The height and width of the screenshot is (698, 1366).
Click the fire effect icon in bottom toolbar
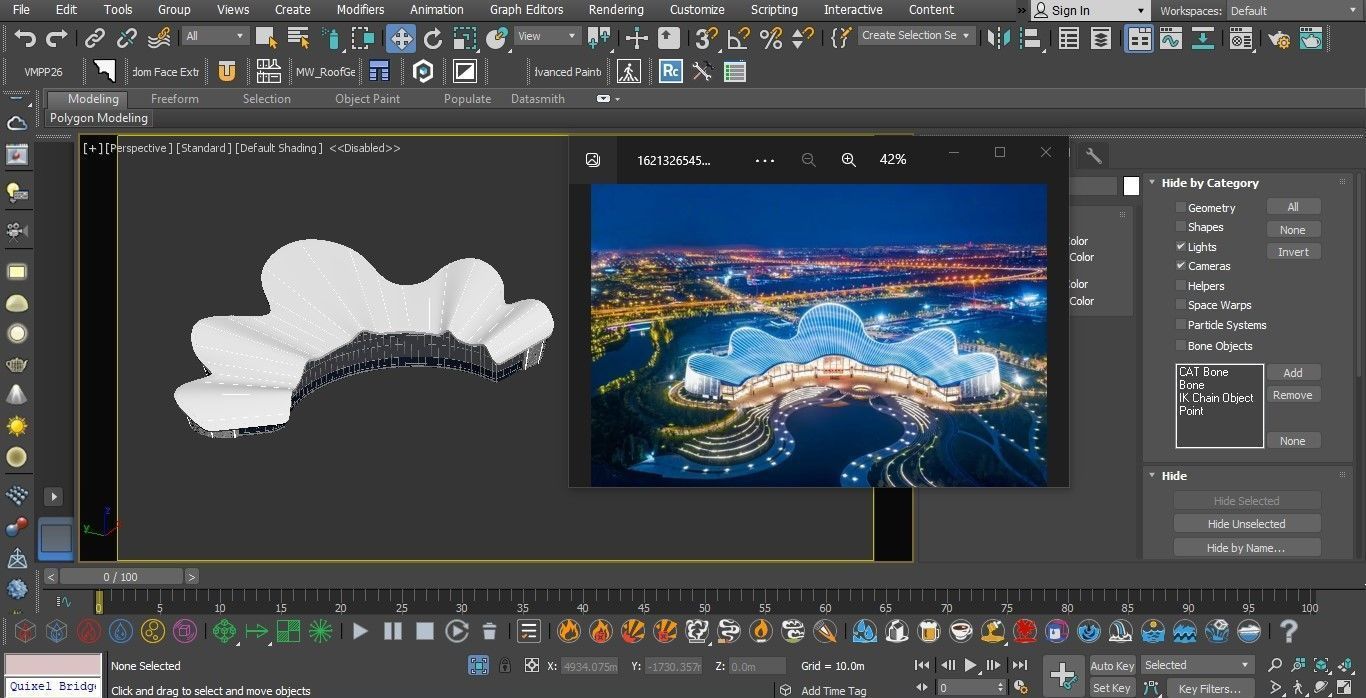point(569,631)
